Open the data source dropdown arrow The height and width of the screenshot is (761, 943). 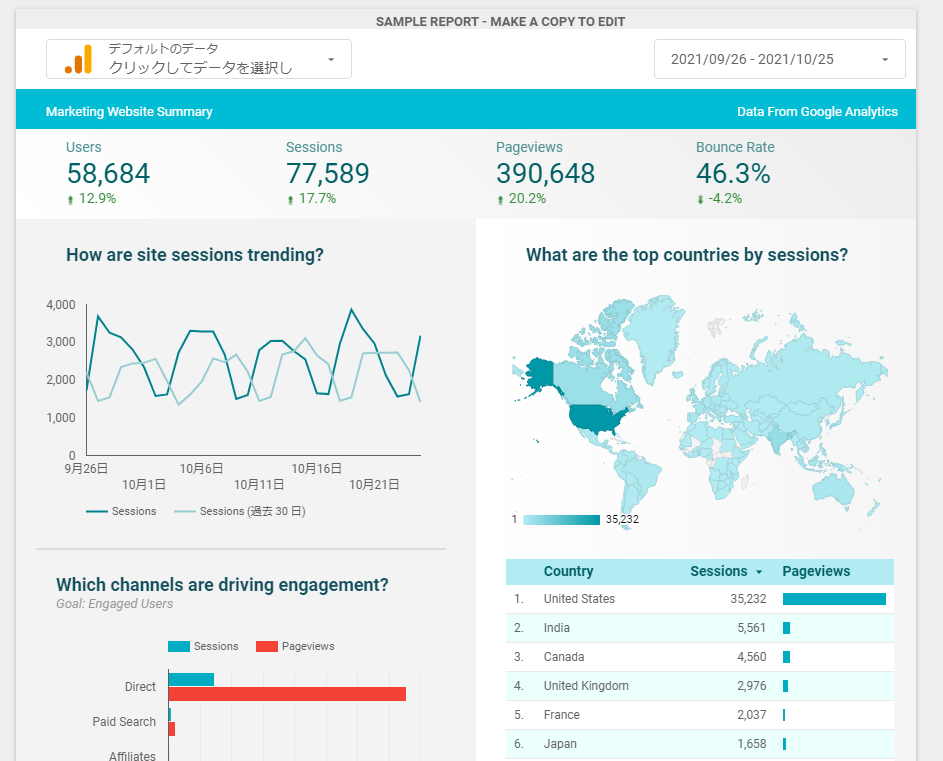point(331,60)
